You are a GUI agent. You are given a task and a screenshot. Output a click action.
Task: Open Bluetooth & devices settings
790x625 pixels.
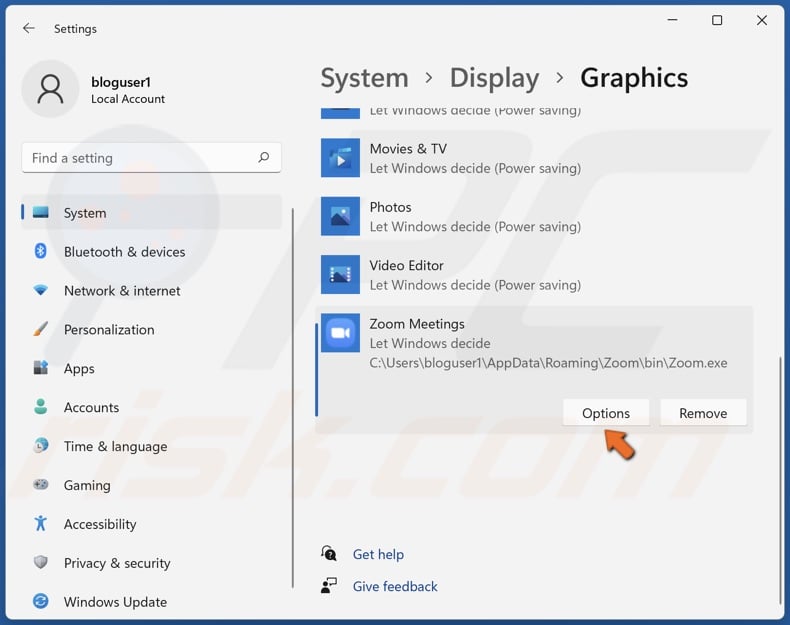[x=152, y=251]
